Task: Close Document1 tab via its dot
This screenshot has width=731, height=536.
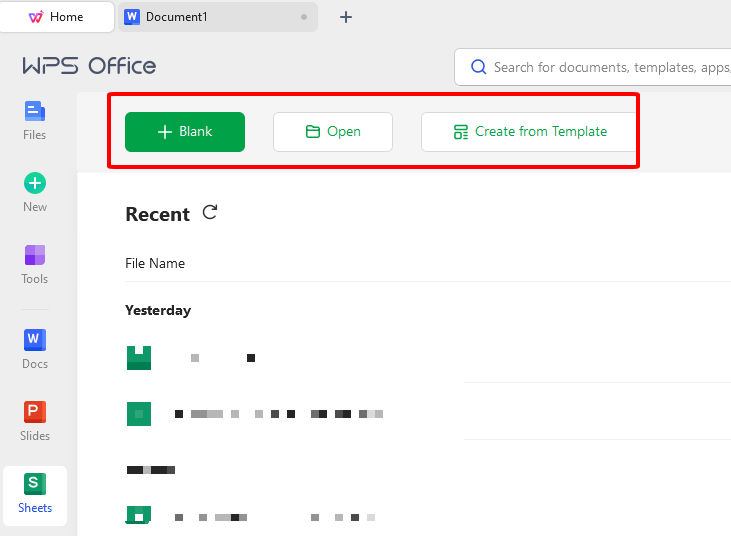Action: click(x=304, y=17)
